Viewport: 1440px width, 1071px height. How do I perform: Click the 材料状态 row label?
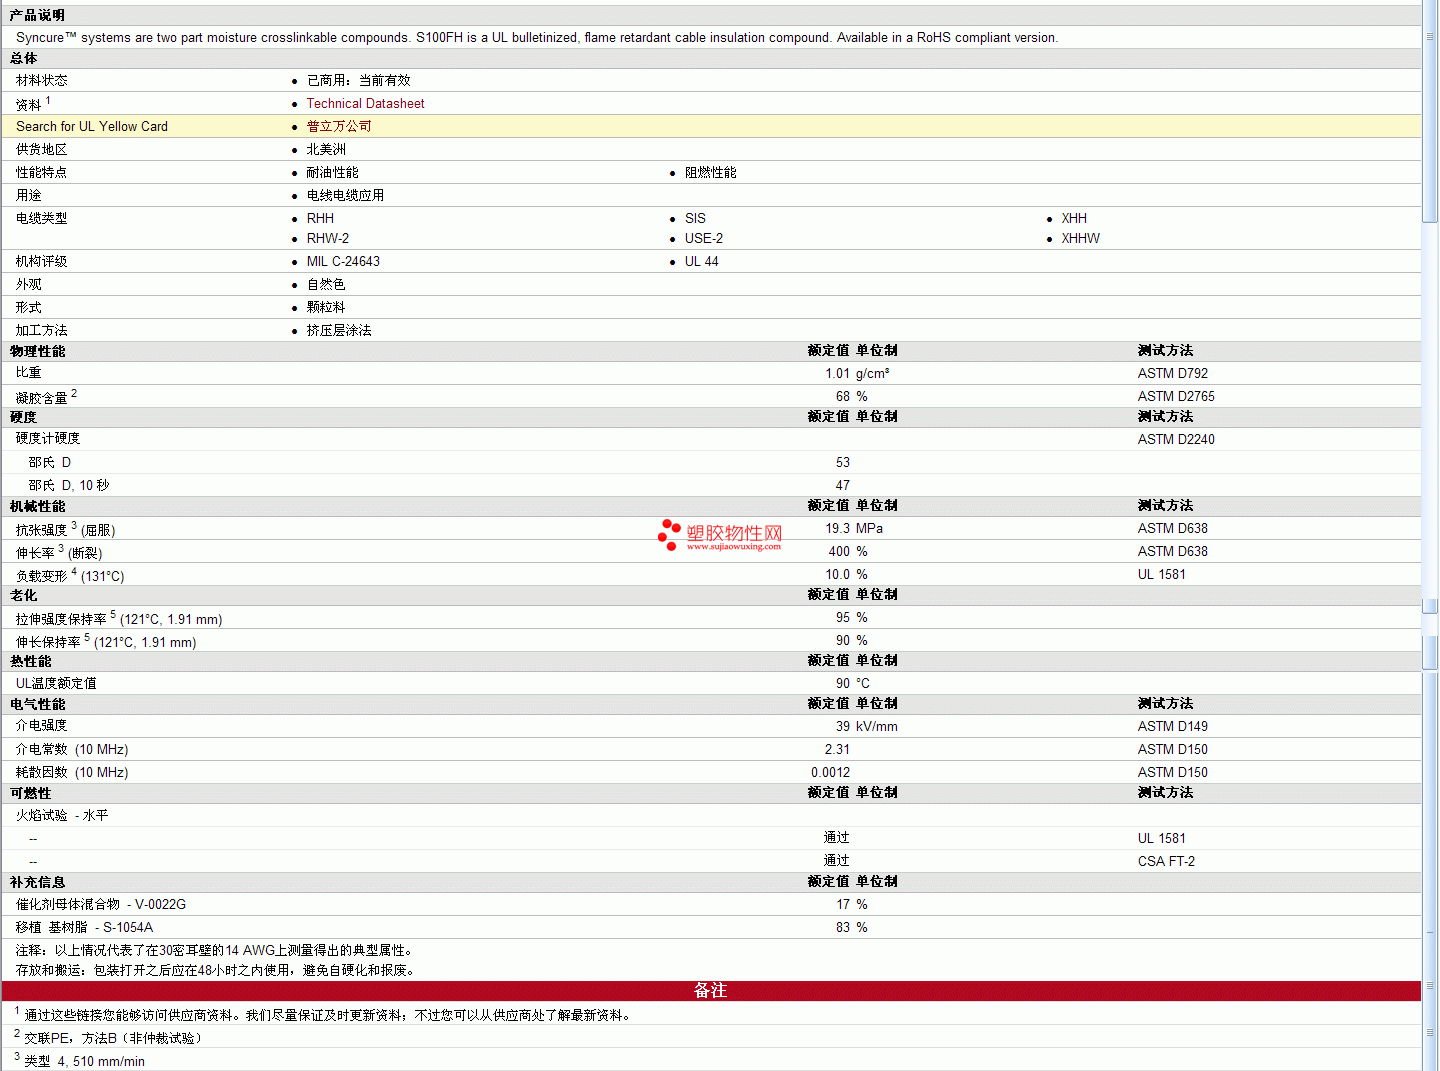coord(42,80)
